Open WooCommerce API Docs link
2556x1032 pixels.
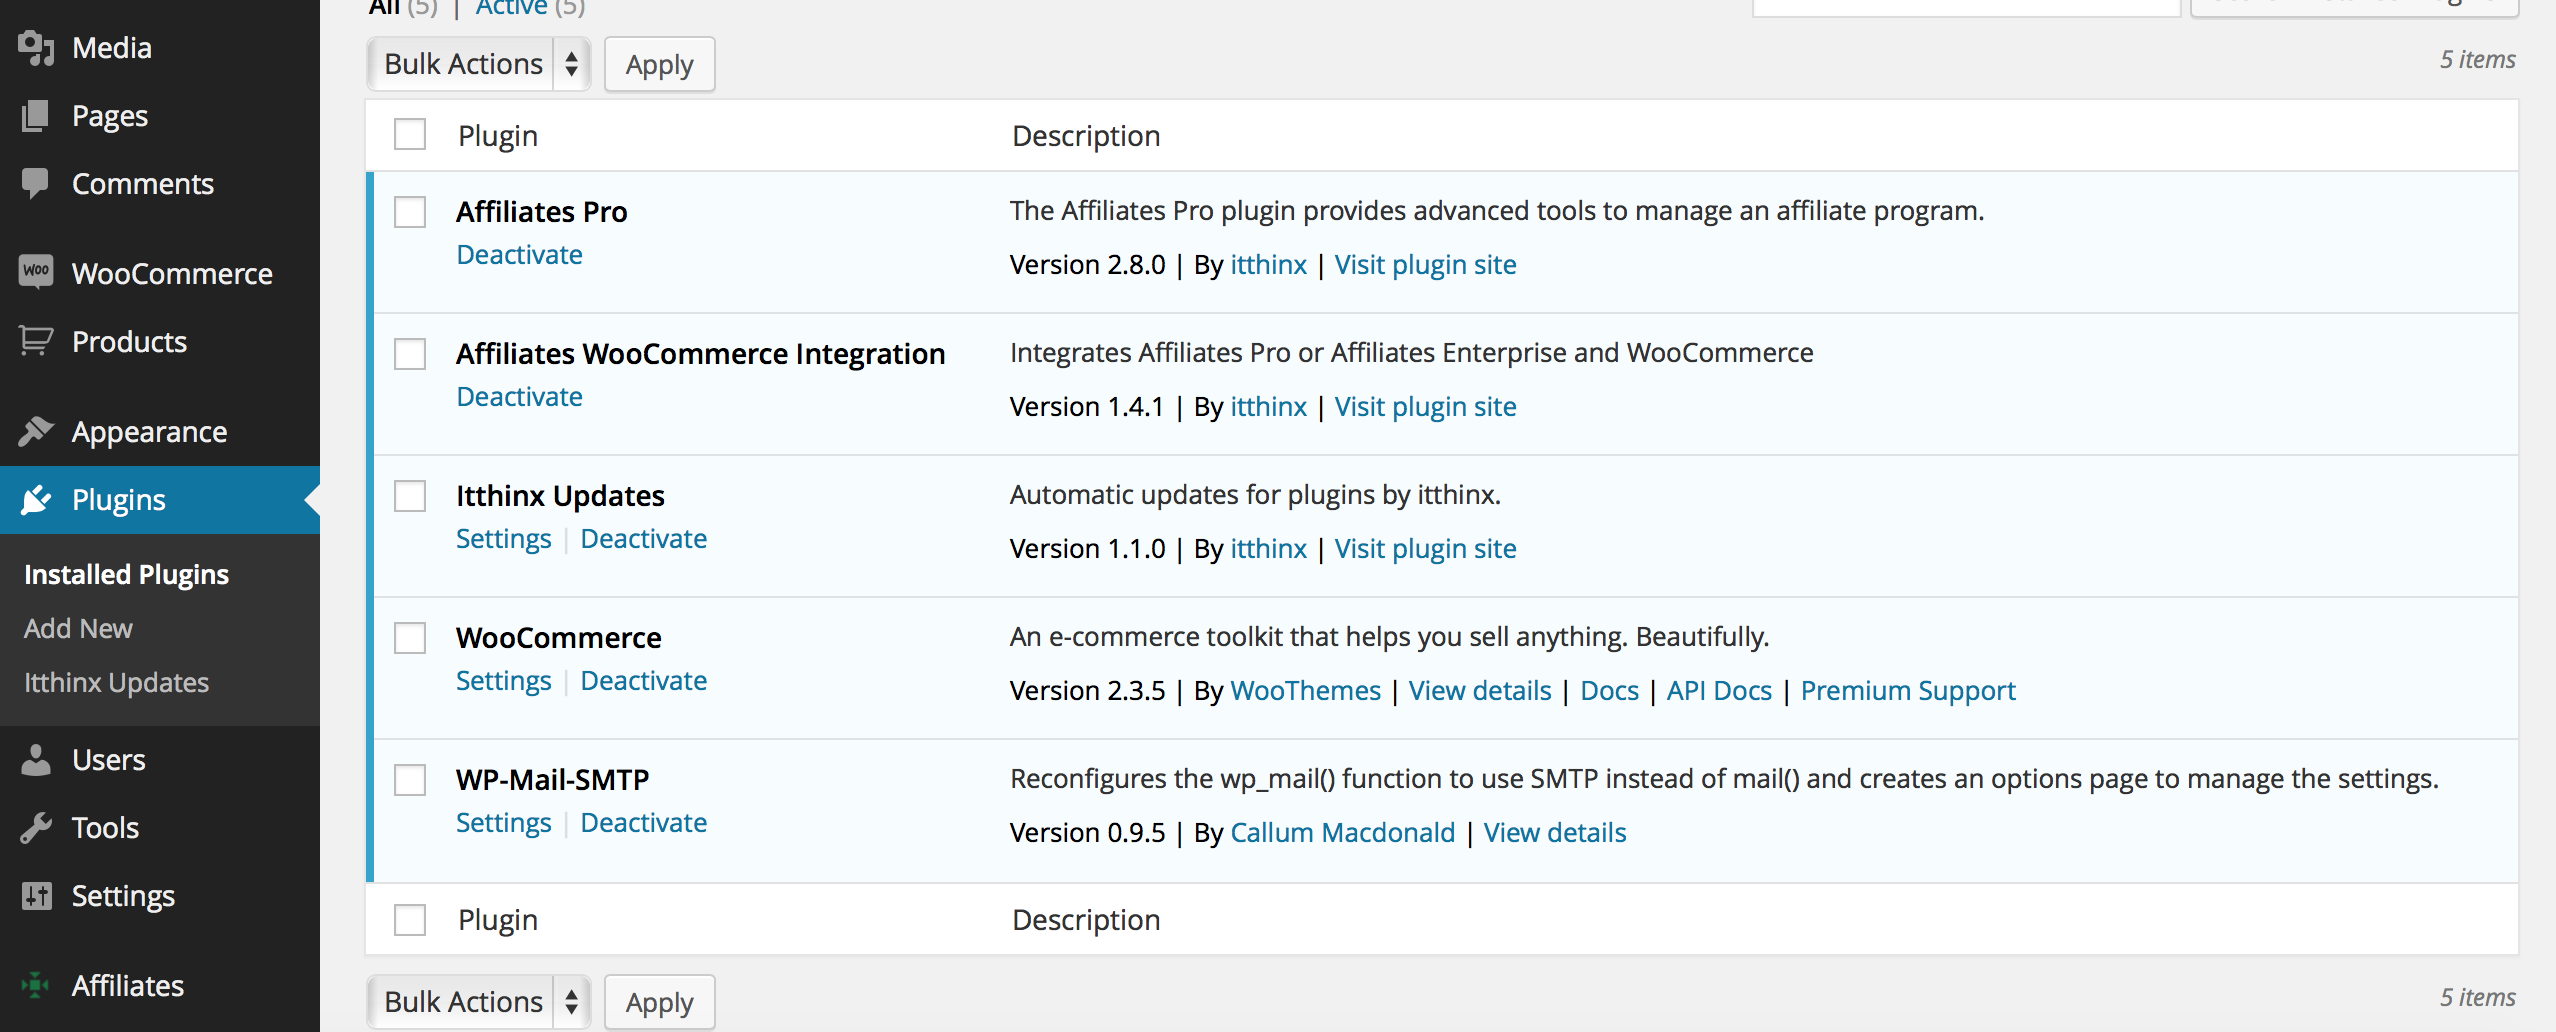pyautogui.click(x=1719, y=691)
